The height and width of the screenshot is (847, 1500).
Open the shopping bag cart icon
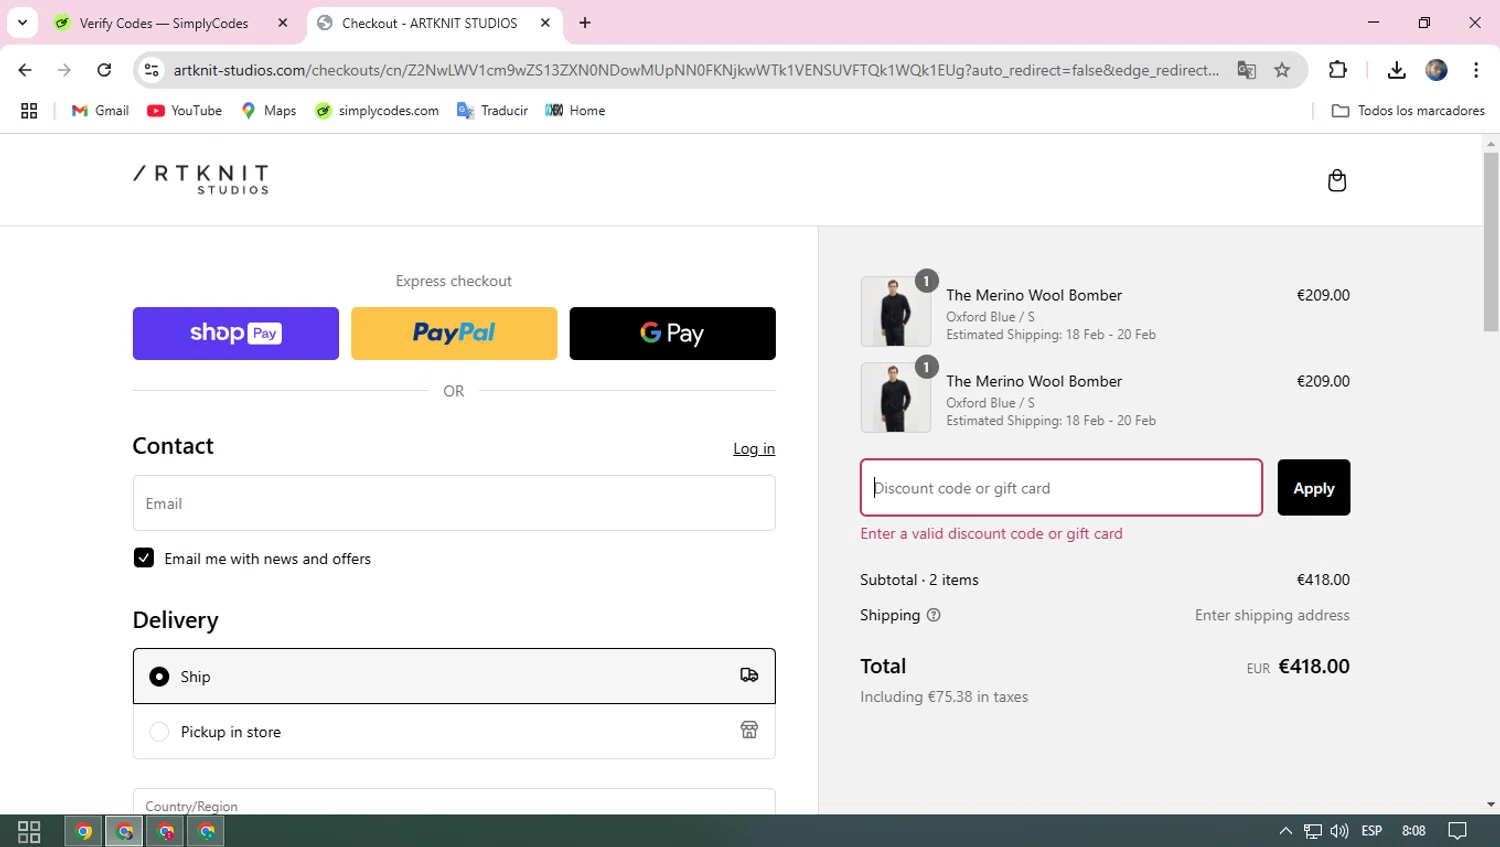(x=1336, y=180)
